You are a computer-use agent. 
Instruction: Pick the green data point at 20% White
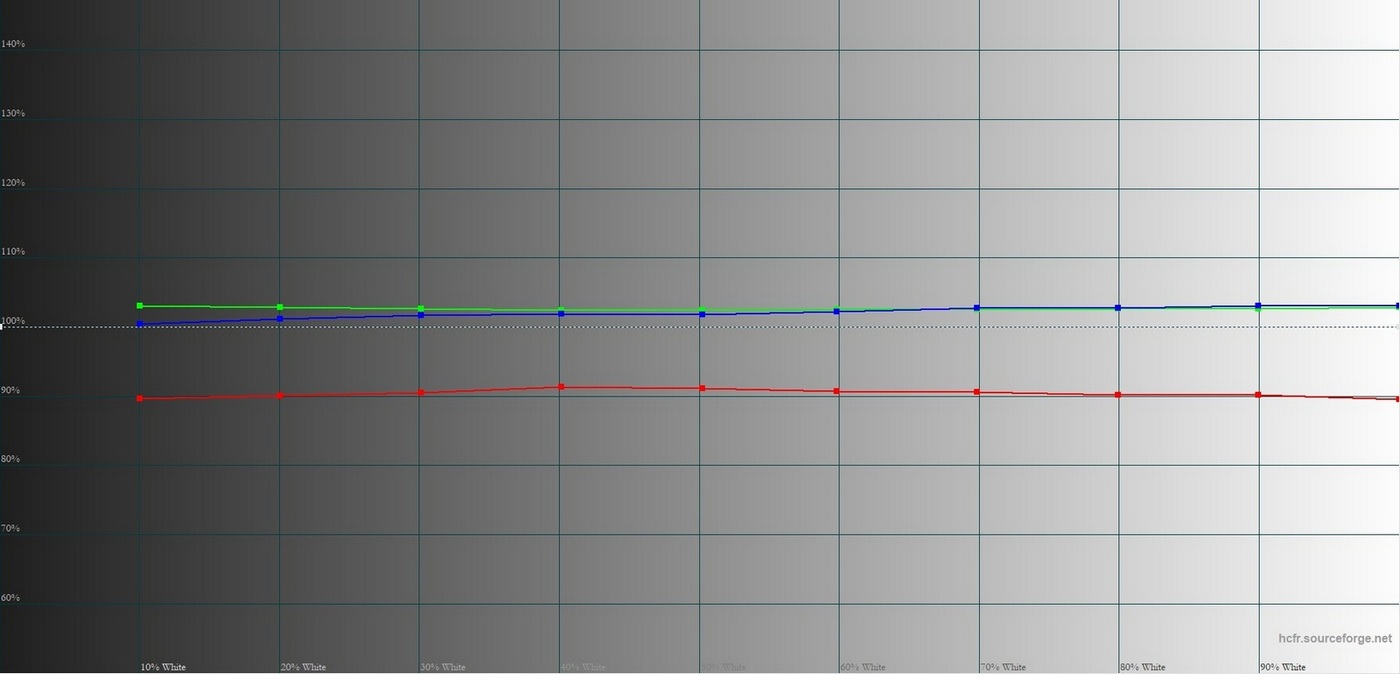[x=280, y=308]
